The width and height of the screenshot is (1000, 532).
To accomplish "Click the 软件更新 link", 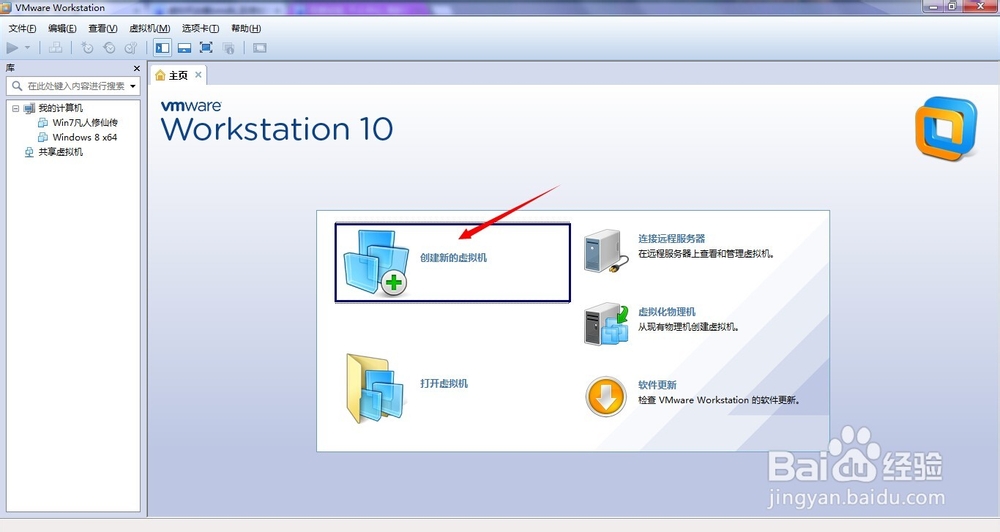I will (657, 385).
